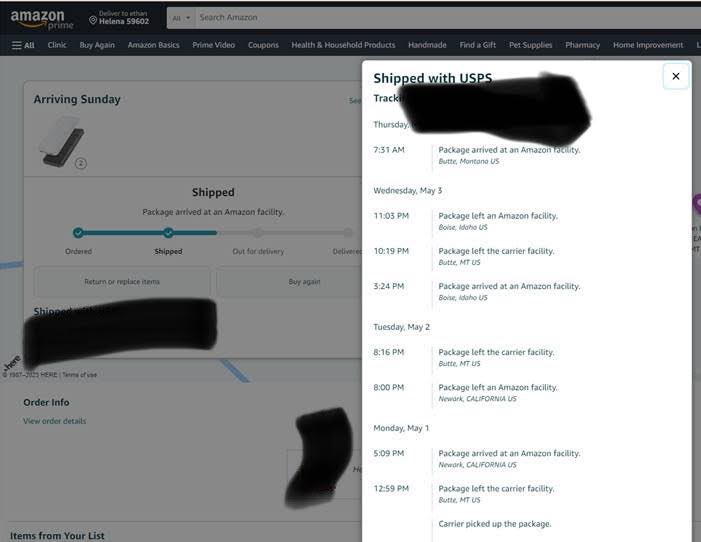Open Pet Supplies navigation link
Screen dimensions: 701x542
(x=530, y=45)
